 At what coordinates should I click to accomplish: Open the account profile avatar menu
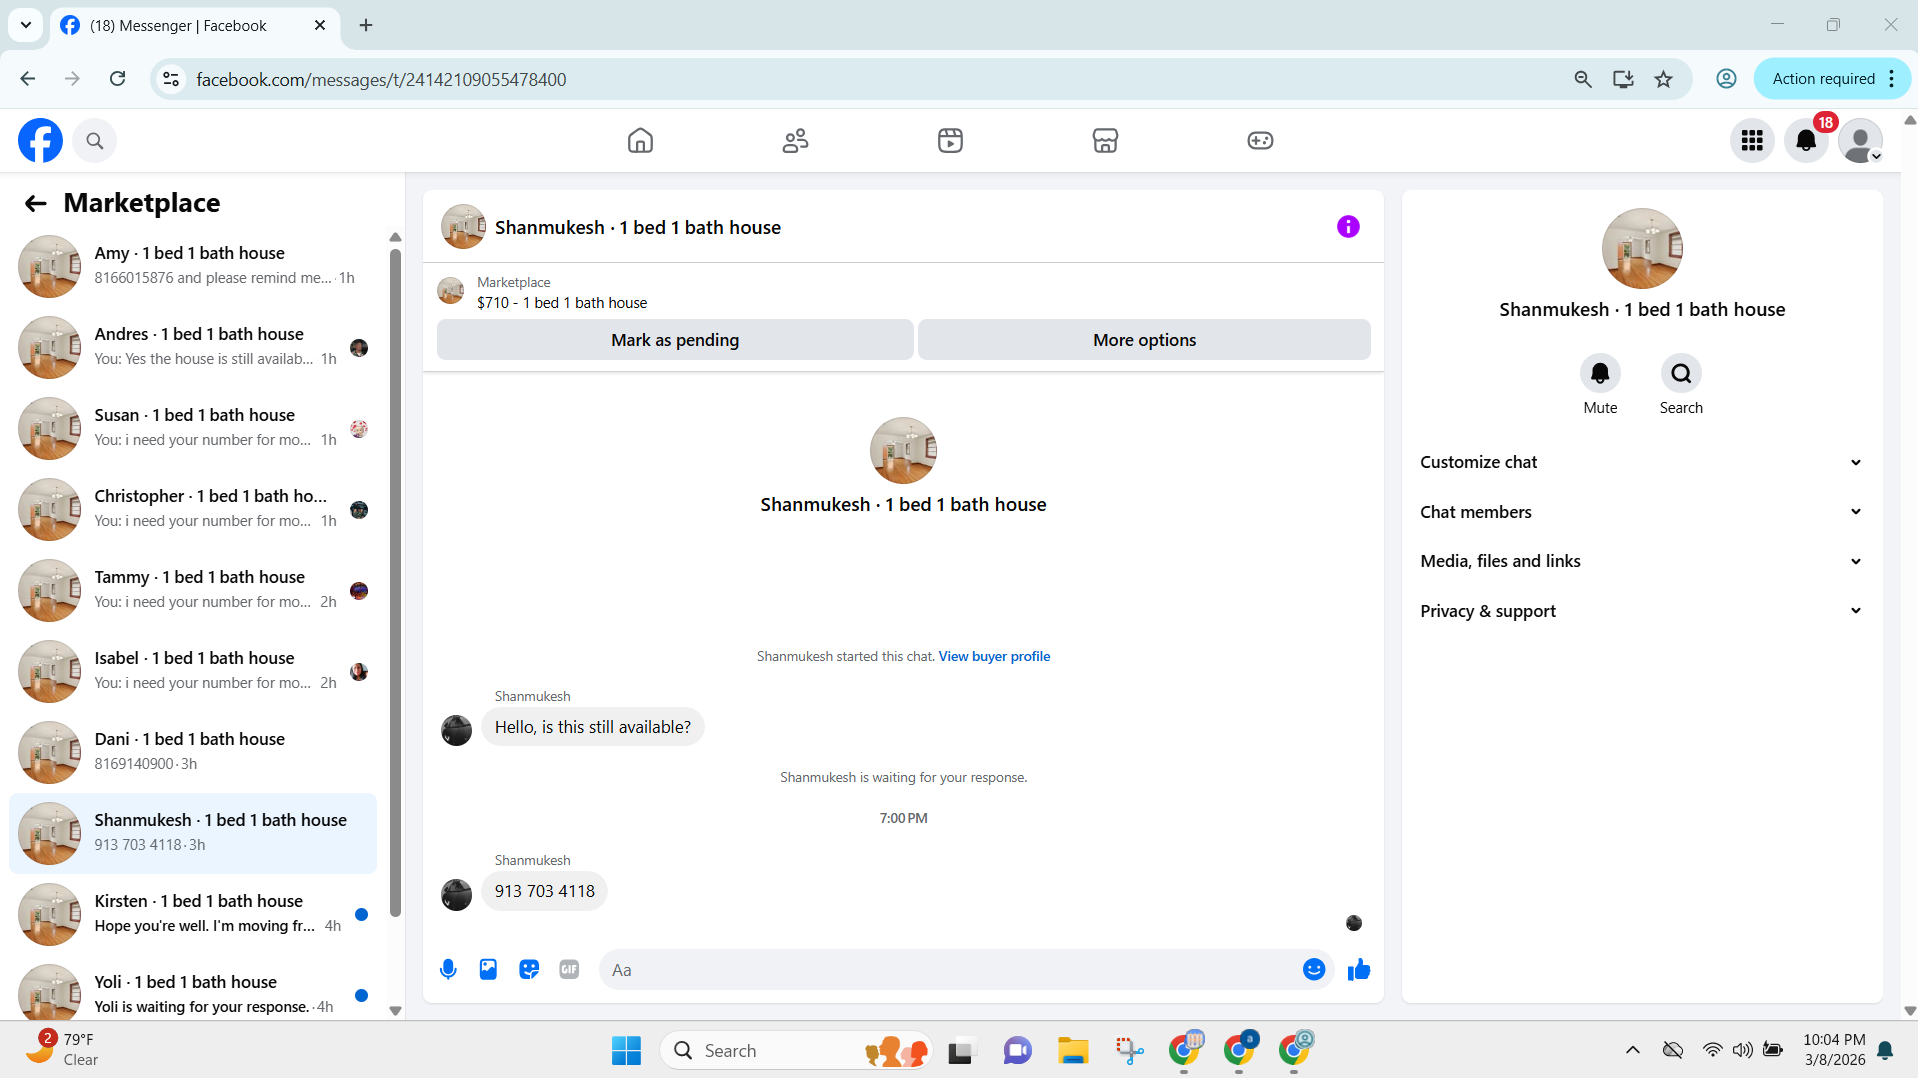click(x=1860, y=141)
